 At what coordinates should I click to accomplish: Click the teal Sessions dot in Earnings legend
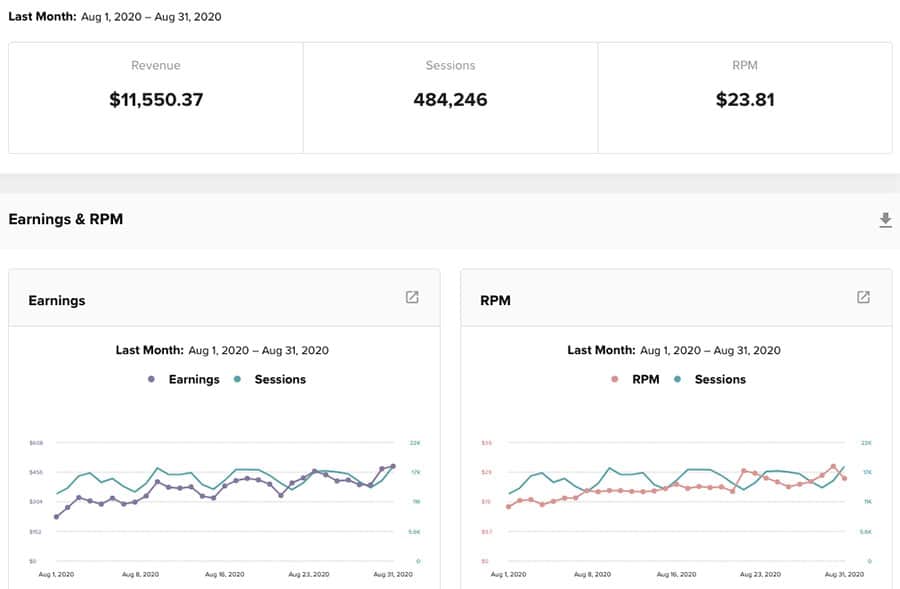click(x=238, y=379)
